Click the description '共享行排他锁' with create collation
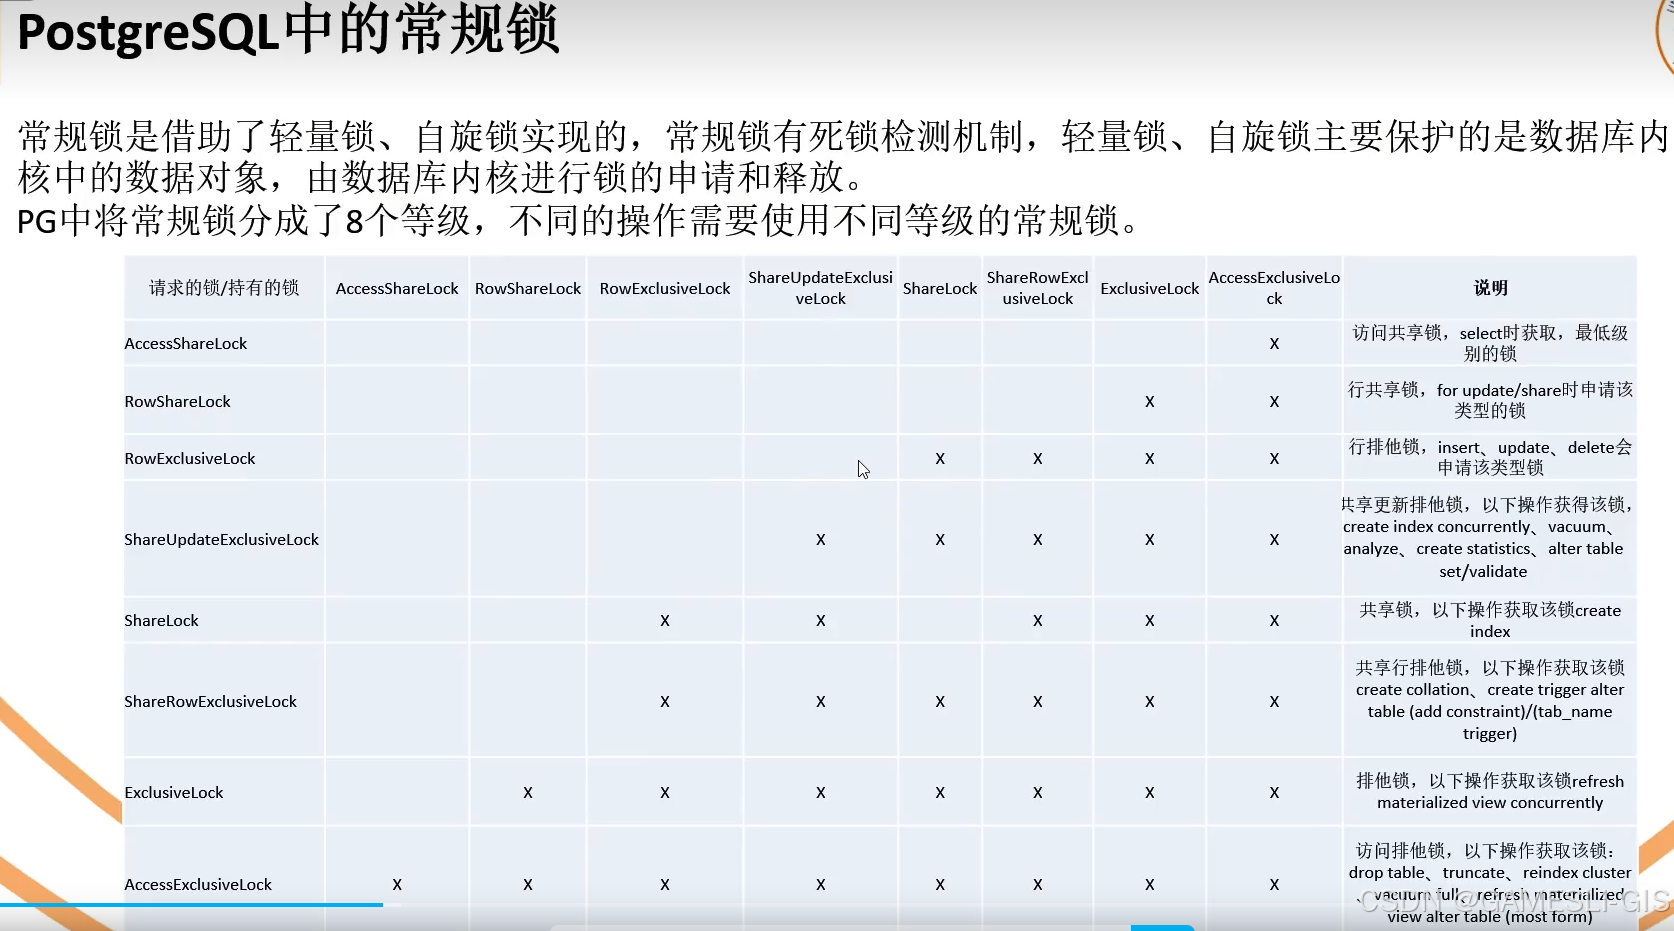Viewport: 1674px width, 931px height. pyautogui.click(x=1490, y=700)
